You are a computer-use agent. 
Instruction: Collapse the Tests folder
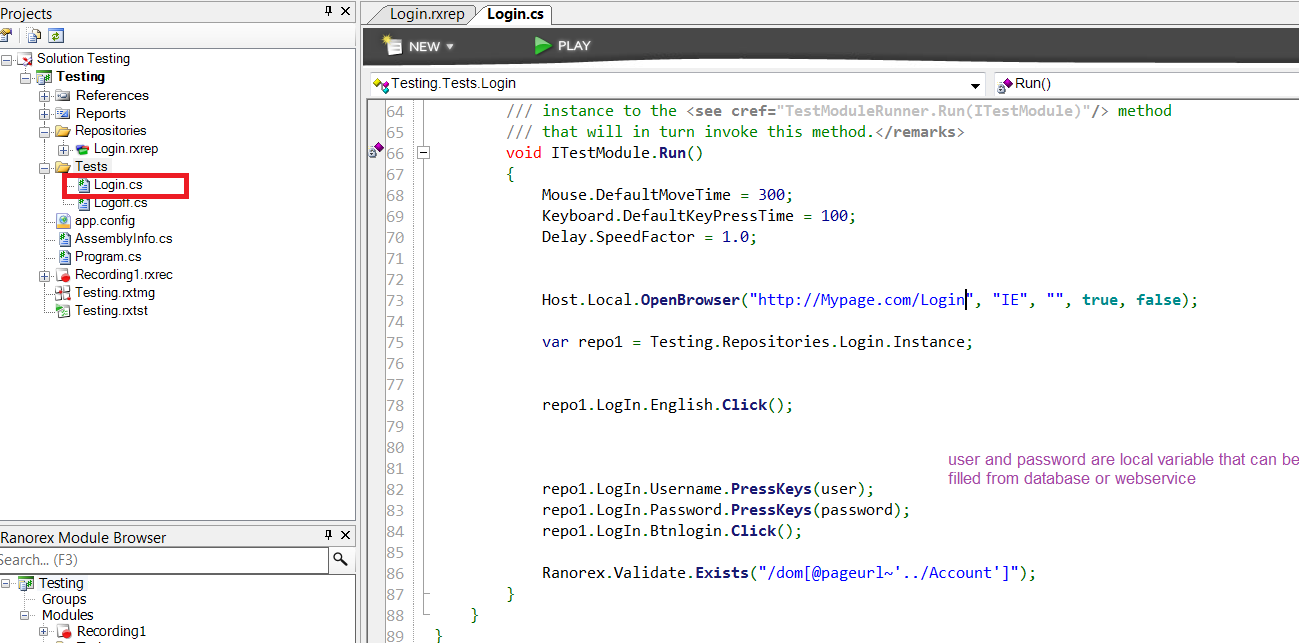[x=44, y=167]
